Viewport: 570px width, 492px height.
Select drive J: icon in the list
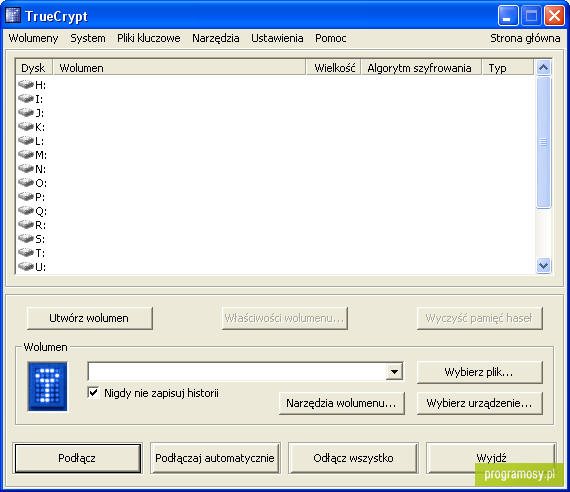26,113
